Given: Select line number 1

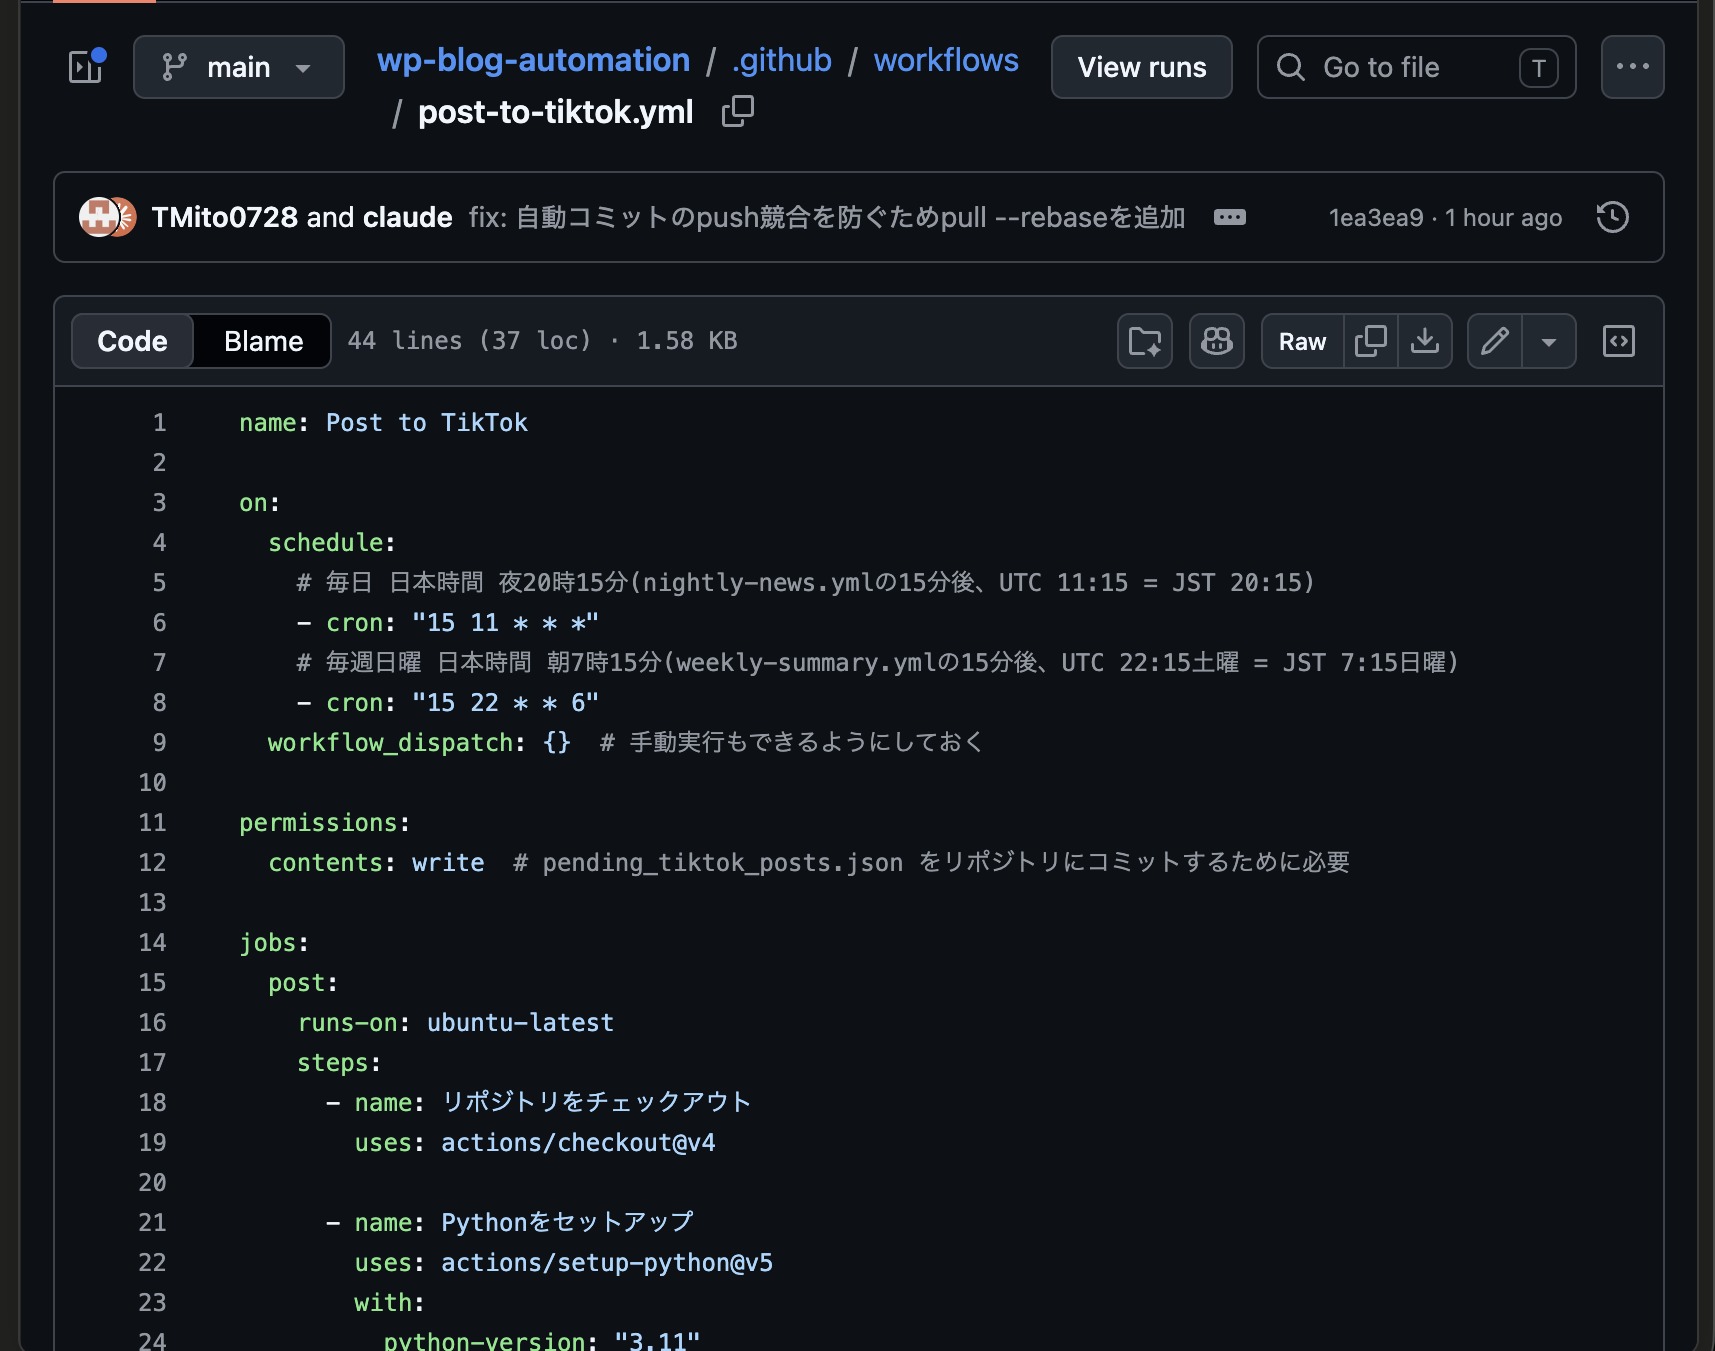Looking at the screenshot, I should click(159, 422).
